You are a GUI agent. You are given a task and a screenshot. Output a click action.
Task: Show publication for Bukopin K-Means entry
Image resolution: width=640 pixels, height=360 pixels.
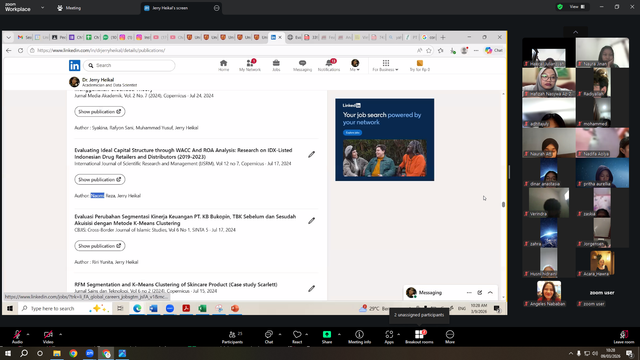[x=100, y=246]
